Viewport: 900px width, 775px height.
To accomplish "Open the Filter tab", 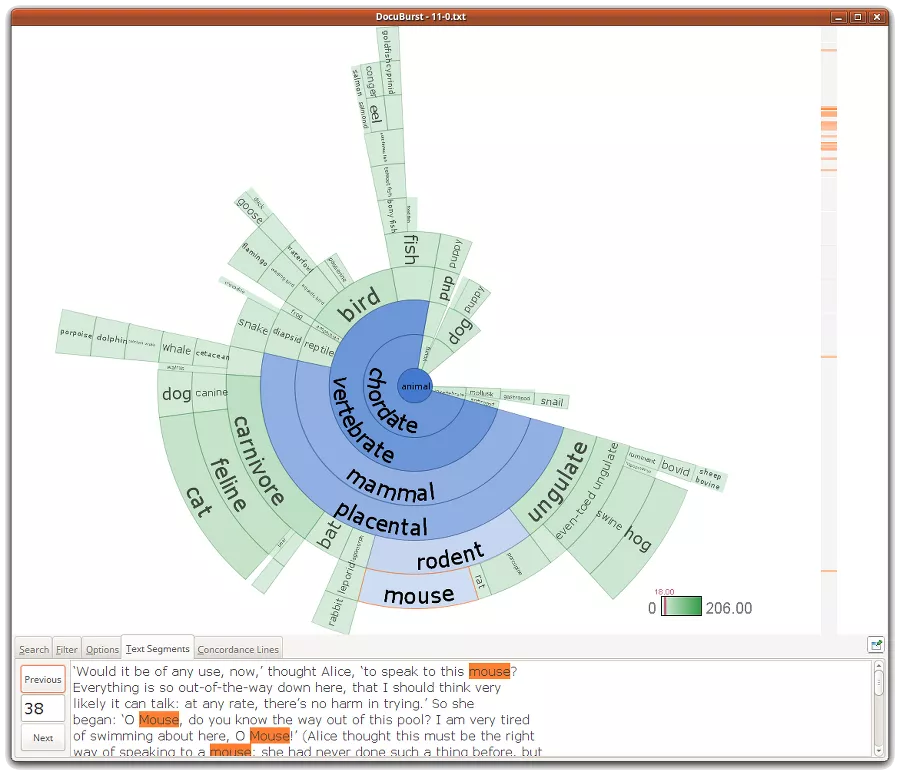I will click(66, 648).
